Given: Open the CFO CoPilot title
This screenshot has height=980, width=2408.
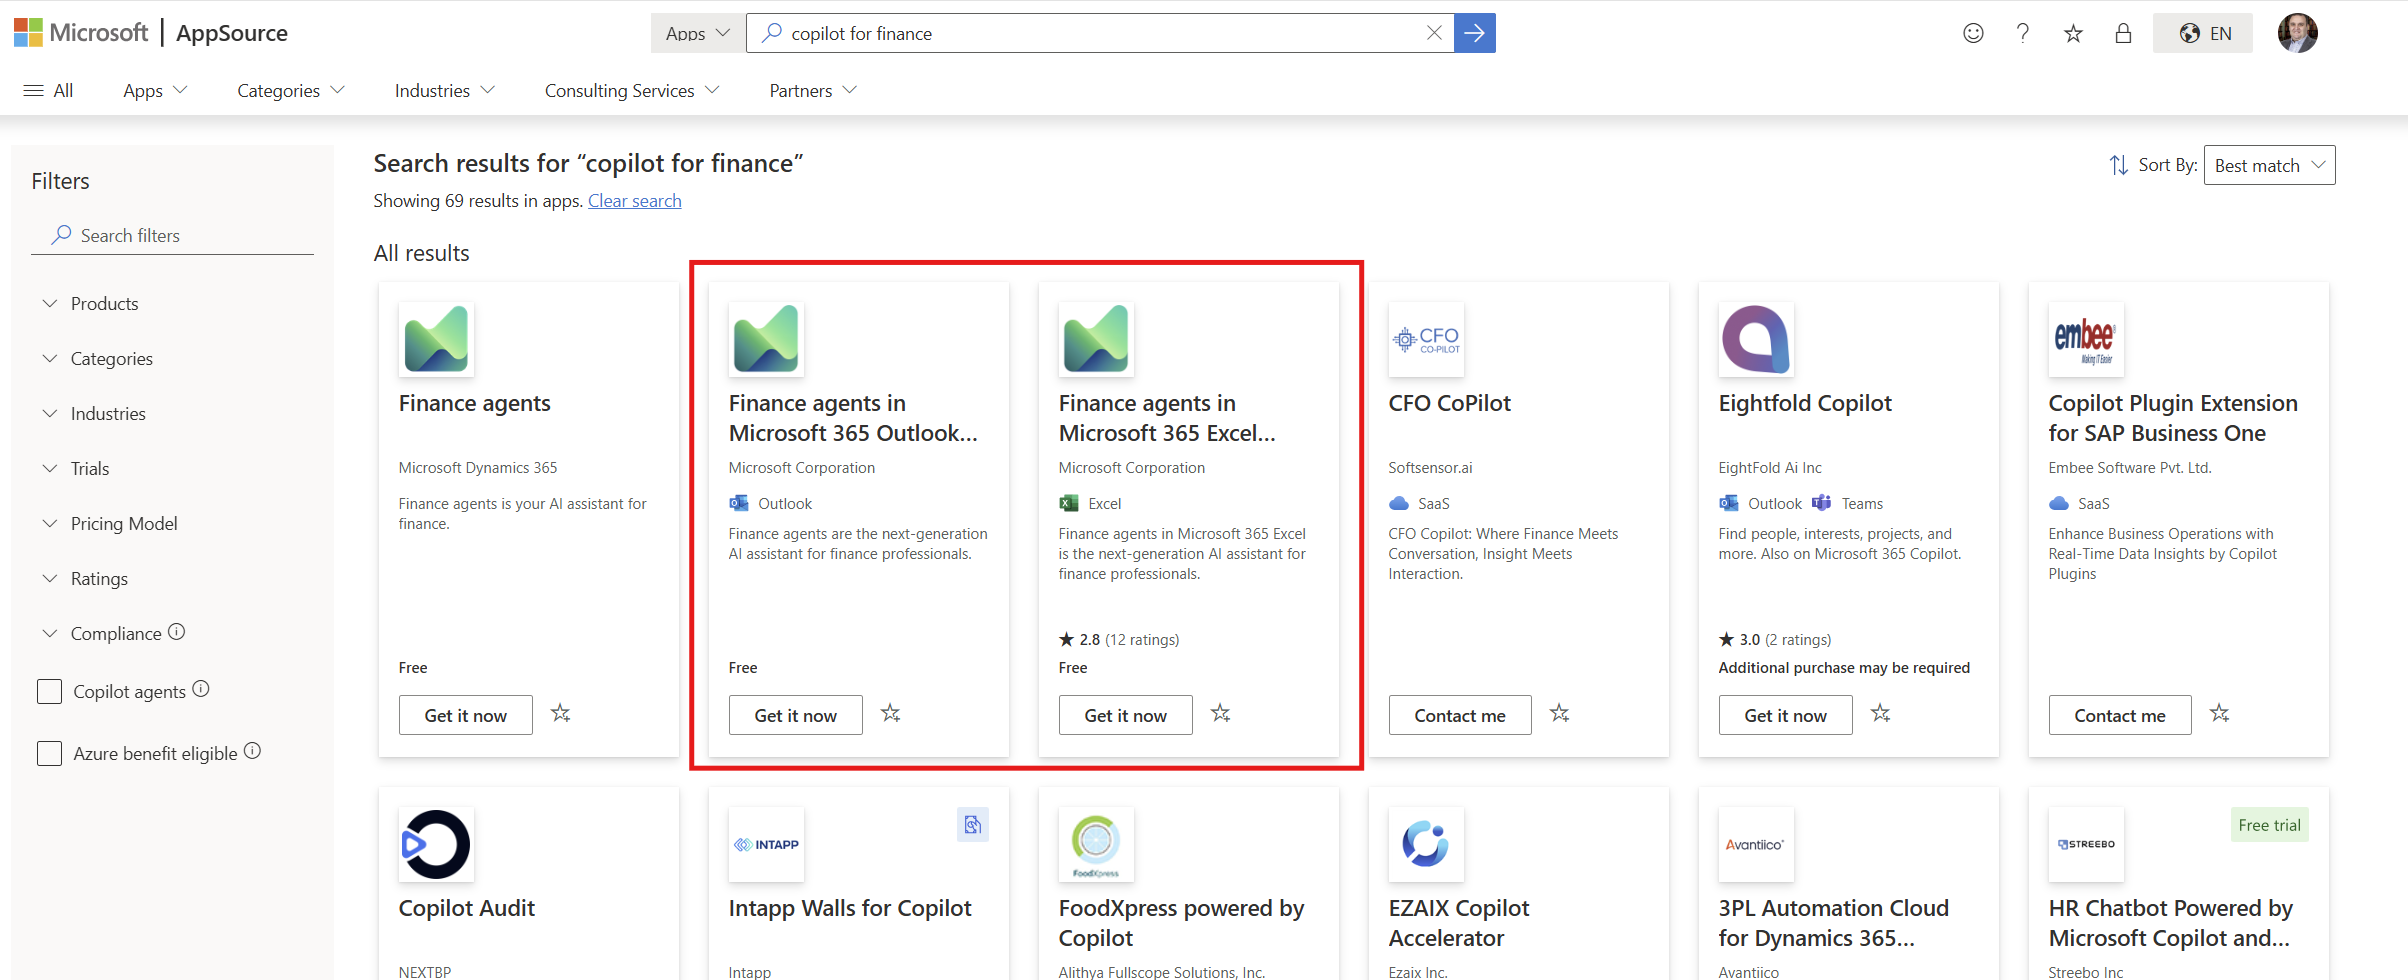Looking at the screenshot, I should [x=1449, y=403].
